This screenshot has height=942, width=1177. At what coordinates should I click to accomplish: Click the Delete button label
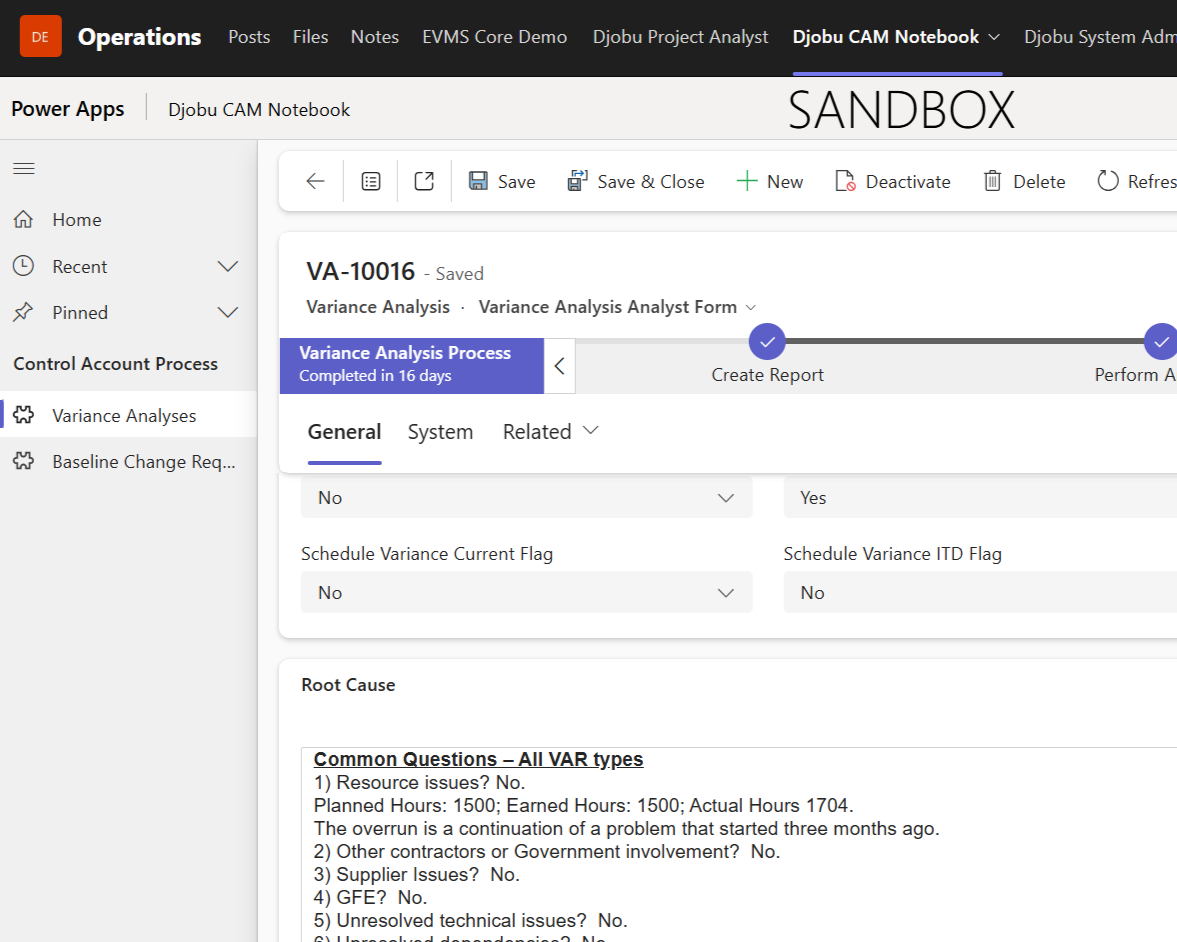[x=1039, y=182]
